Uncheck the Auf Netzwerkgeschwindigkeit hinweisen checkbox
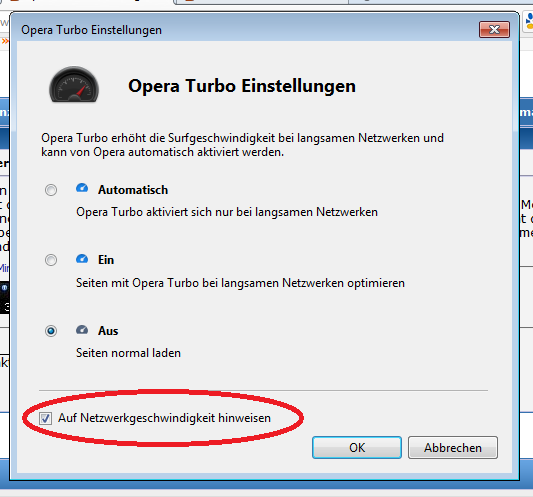 pyautogui.click(x=45, y=418)
